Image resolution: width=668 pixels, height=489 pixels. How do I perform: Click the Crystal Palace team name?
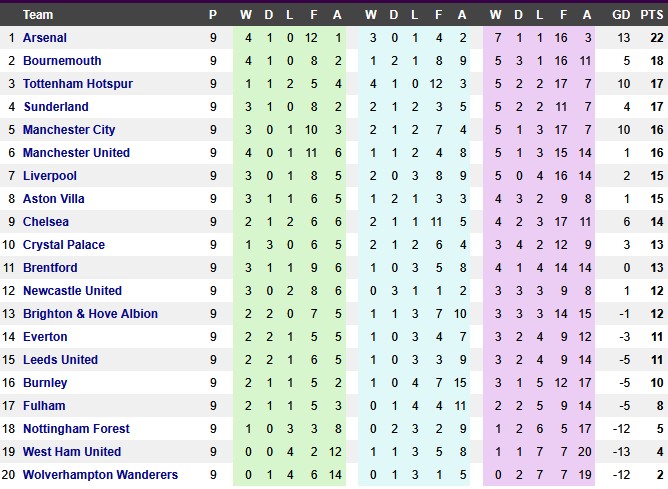(63, 245)
